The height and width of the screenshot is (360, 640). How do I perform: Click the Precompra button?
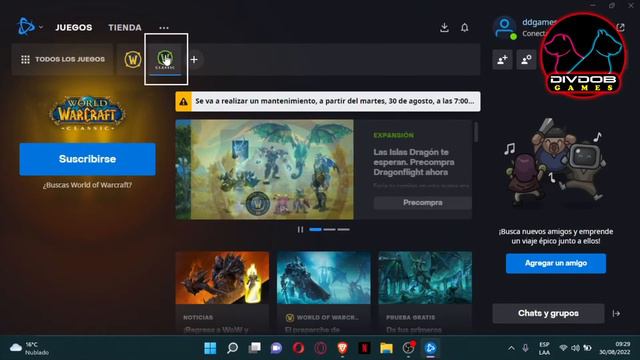[x=422, y=203]
